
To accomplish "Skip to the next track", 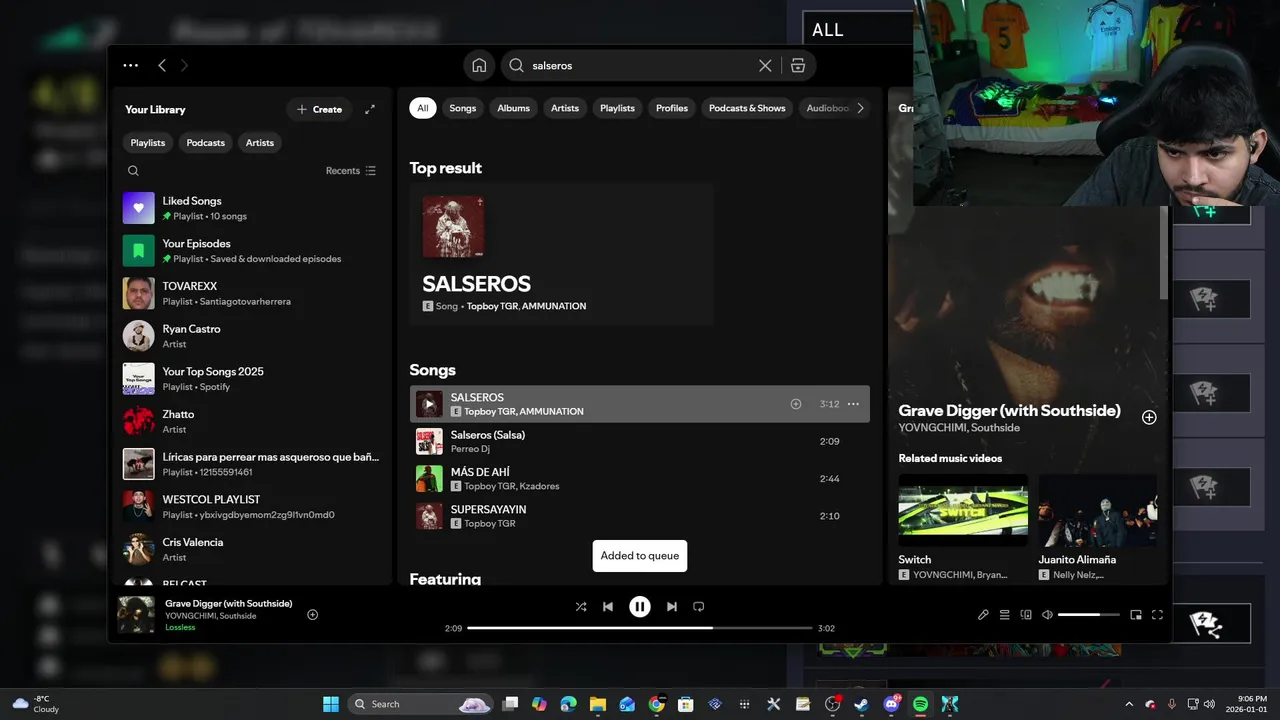I will [672, 606].
